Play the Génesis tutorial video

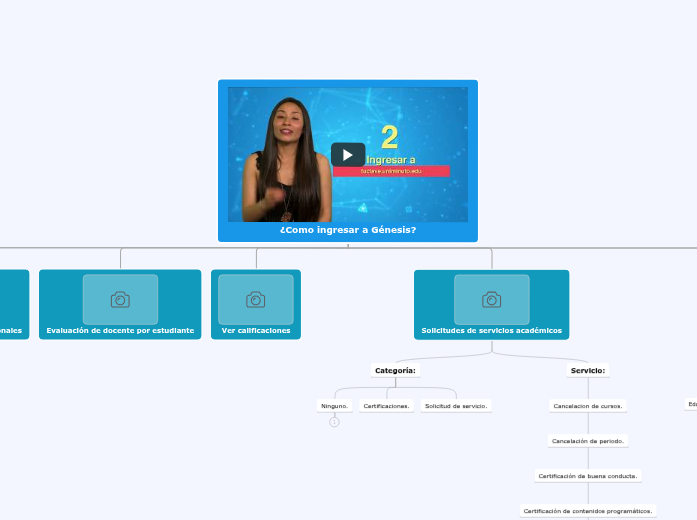[x=347, y=155]
